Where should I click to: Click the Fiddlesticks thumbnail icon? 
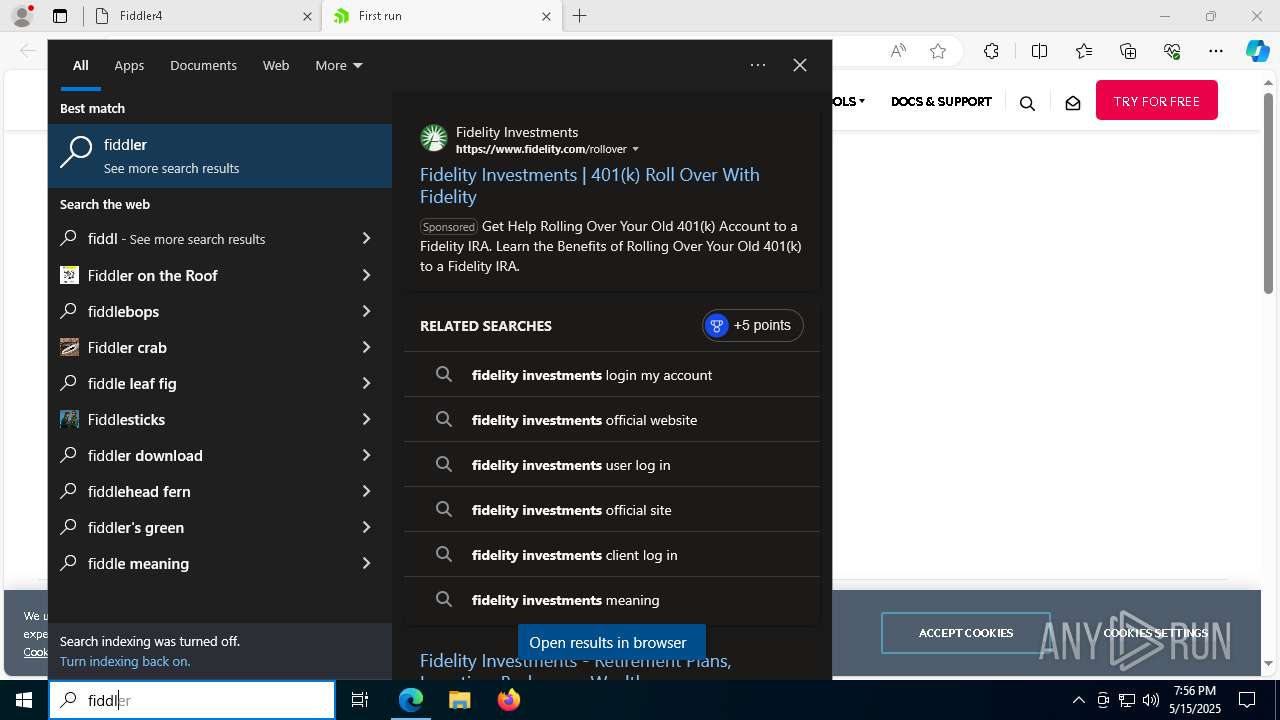click(69, 419)
